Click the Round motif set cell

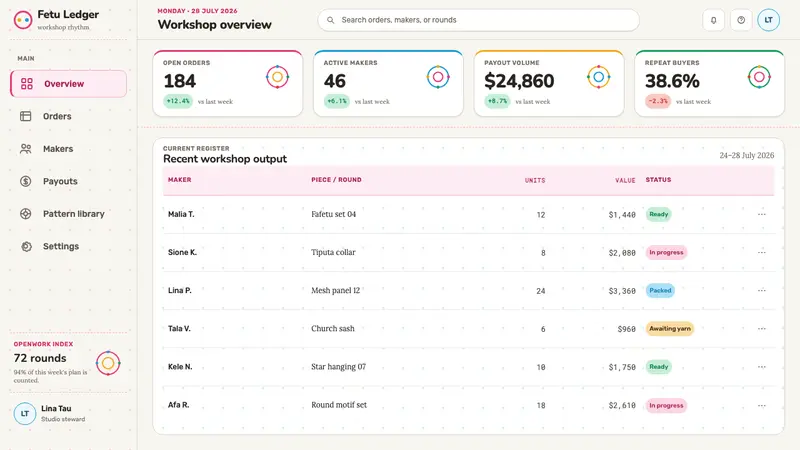click(339, 405)
